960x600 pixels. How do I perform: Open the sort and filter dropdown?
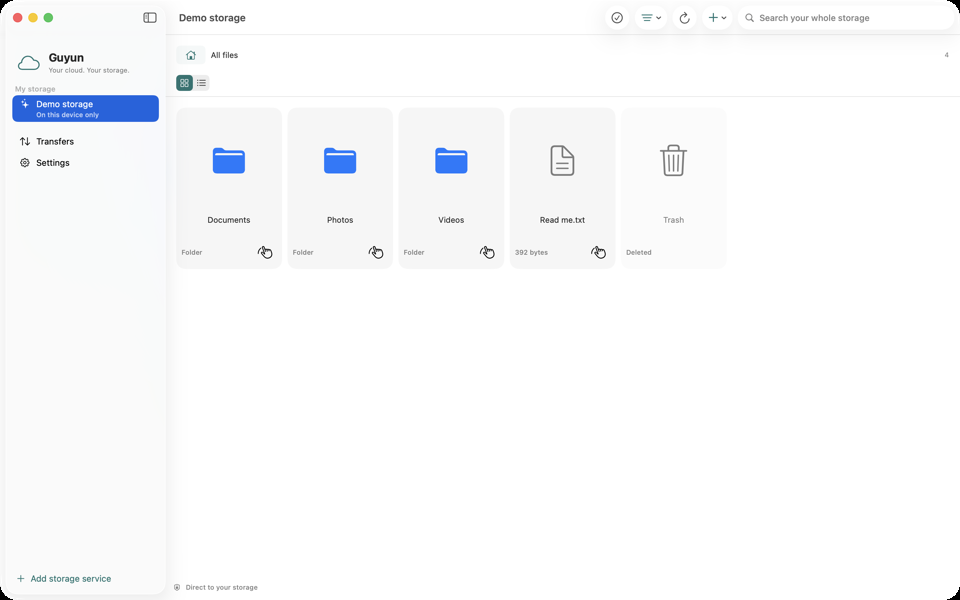651,18
